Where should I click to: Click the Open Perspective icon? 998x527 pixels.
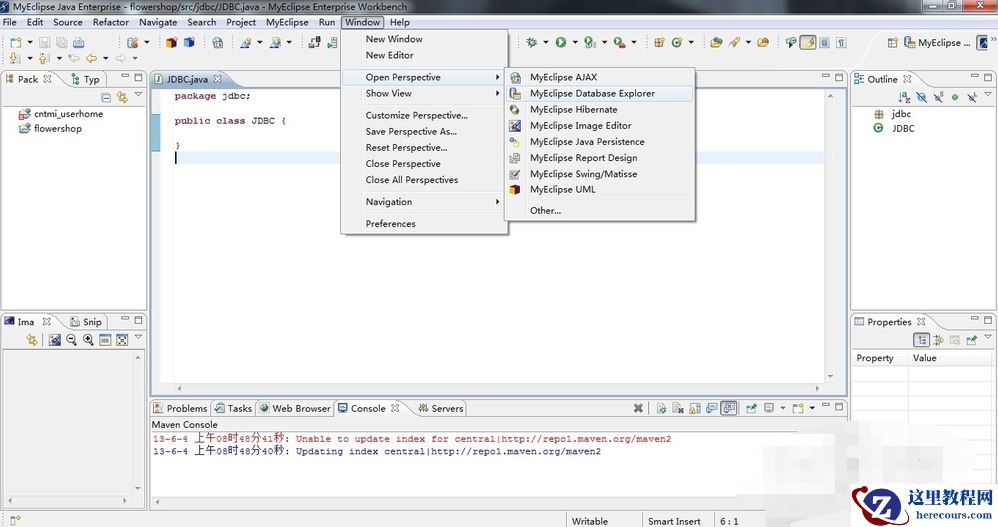coord(893,43)
